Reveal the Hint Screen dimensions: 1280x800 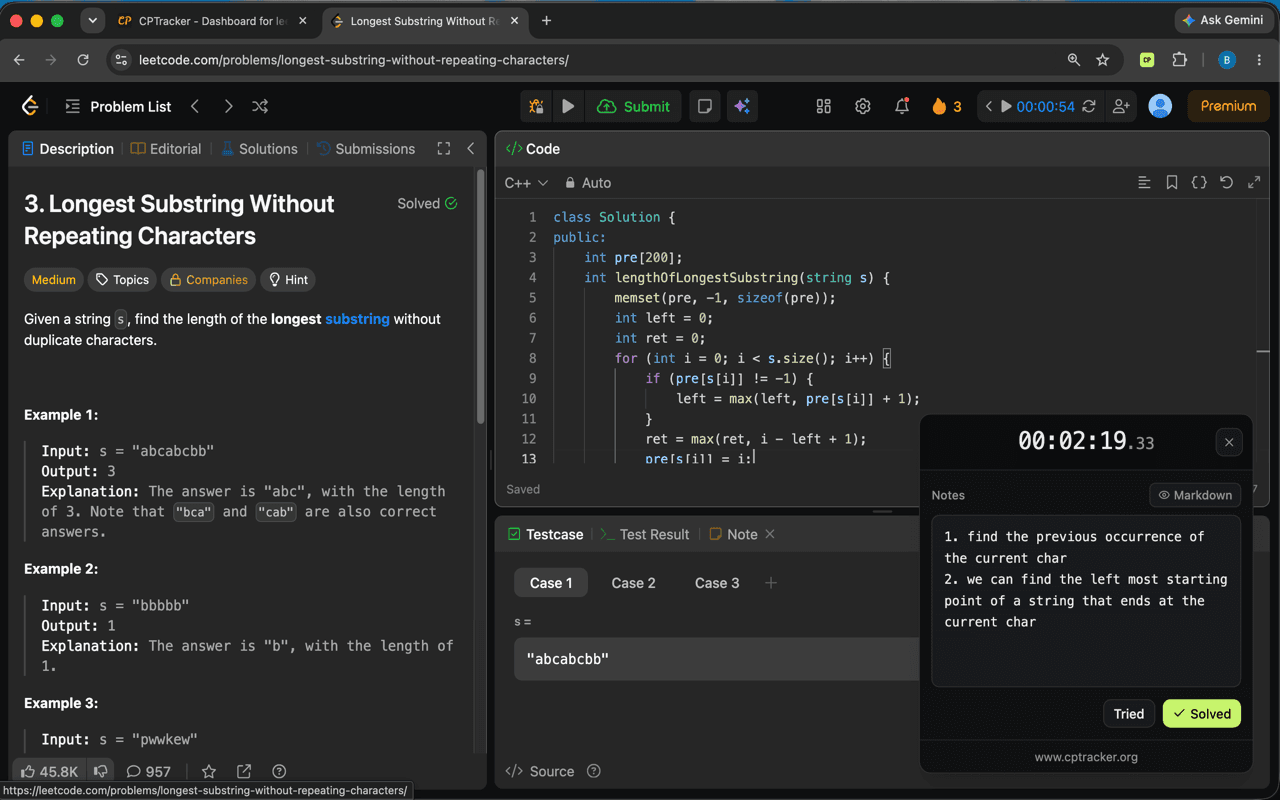pyautogui.click(x=288, y=280)
